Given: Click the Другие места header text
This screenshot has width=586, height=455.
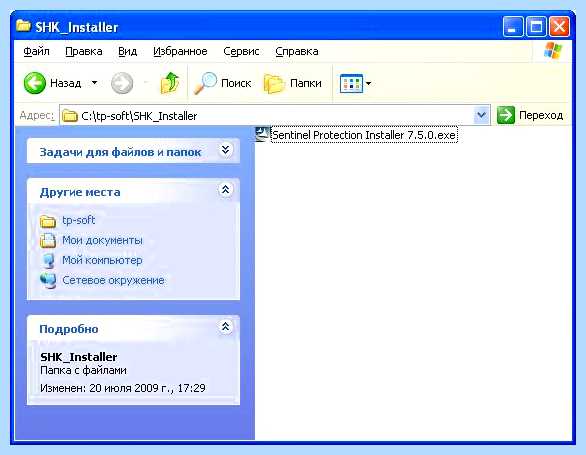Looking at the screenshot, I should tap(80, 192).
